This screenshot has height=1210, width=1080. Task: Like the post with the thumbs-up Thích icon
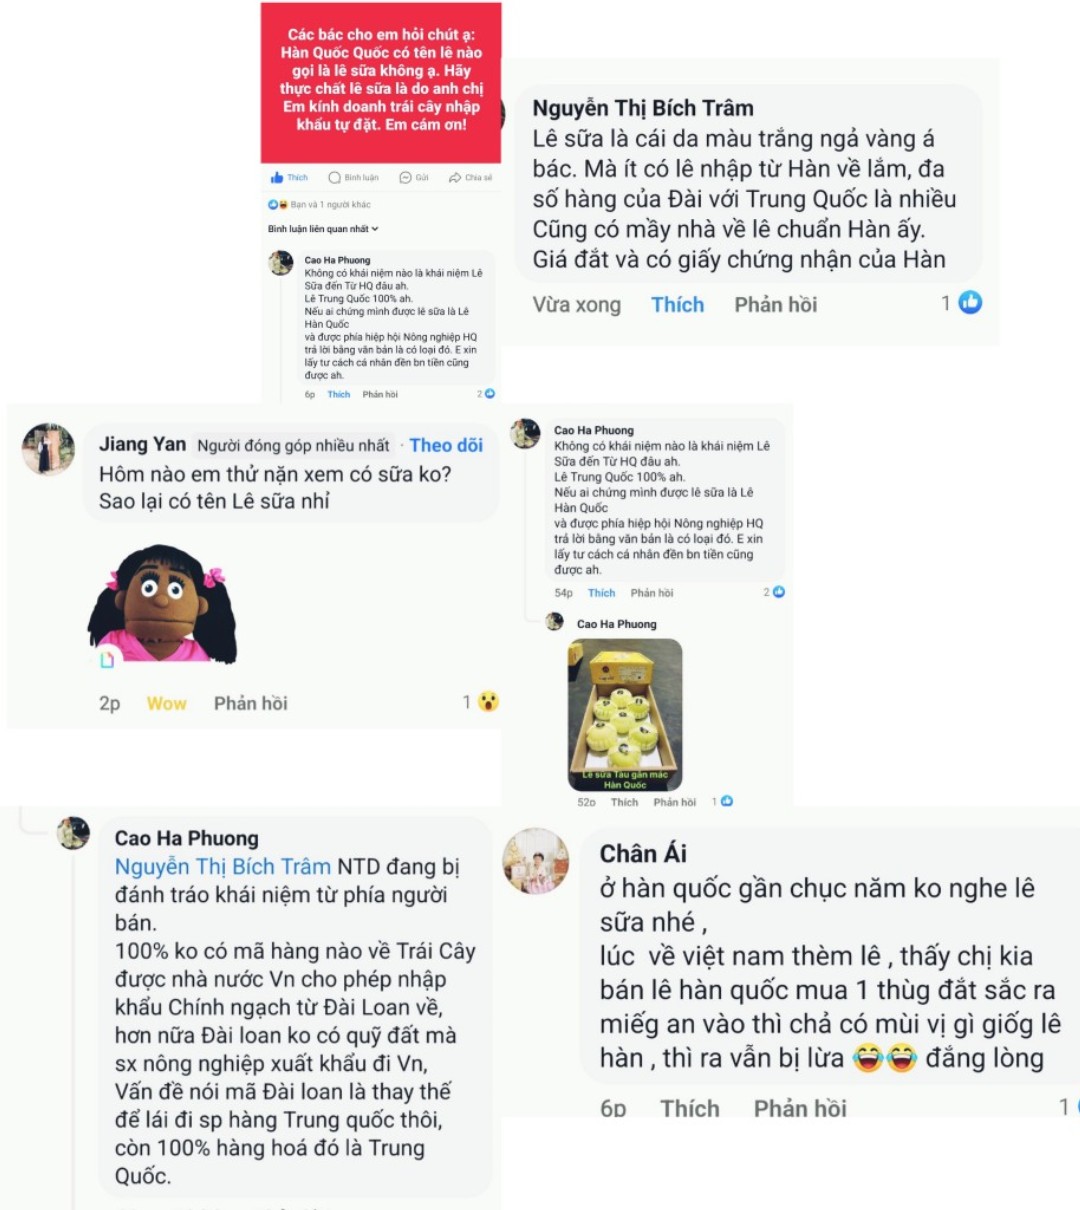point(289,177)
